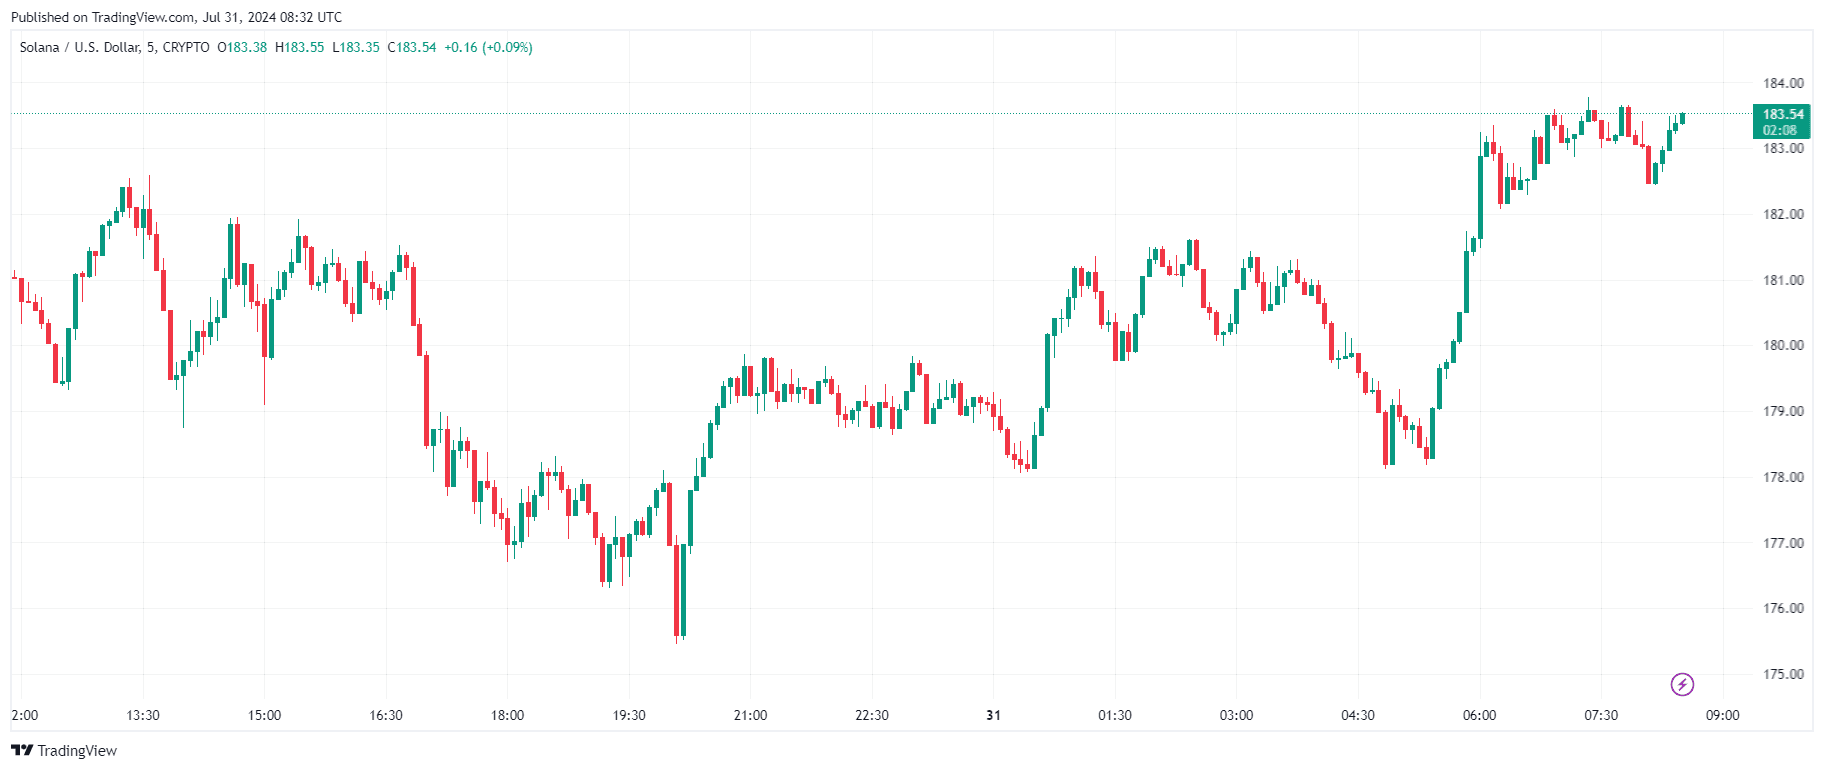1824x770 pixels.
Task: Click the 178.00 price axis label
Action: coord(1783,477)
